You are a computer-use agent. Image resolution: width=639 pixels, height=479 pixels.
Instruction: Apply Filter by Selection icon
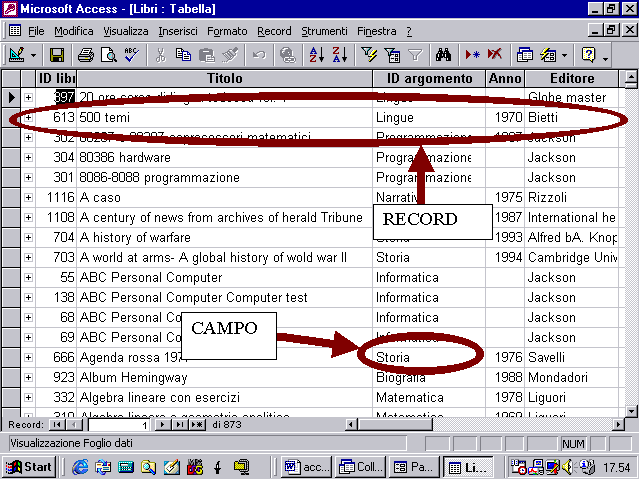click(x=369, y=55)
